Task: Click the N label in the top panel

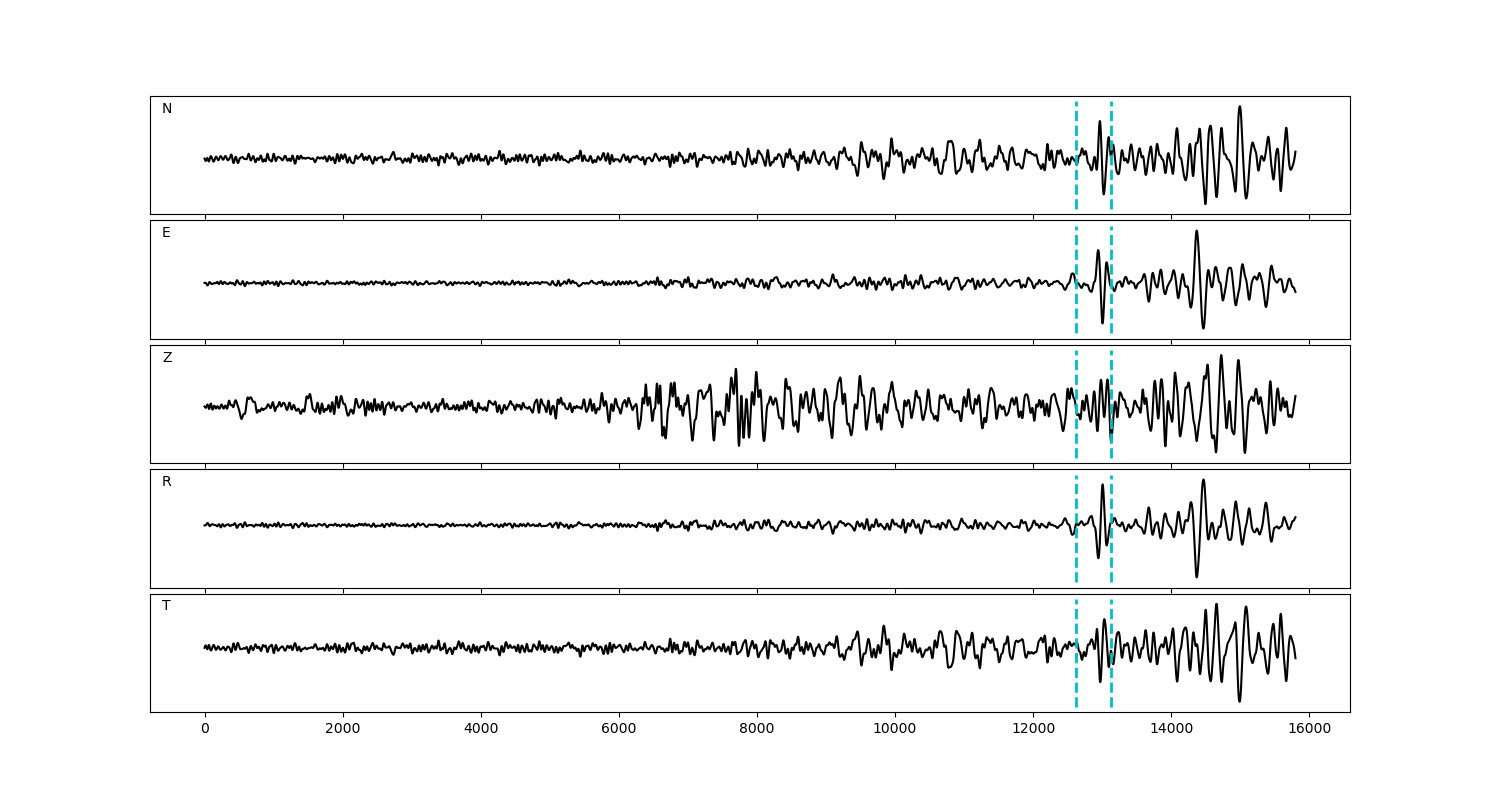Action: (x=167, y=109)
